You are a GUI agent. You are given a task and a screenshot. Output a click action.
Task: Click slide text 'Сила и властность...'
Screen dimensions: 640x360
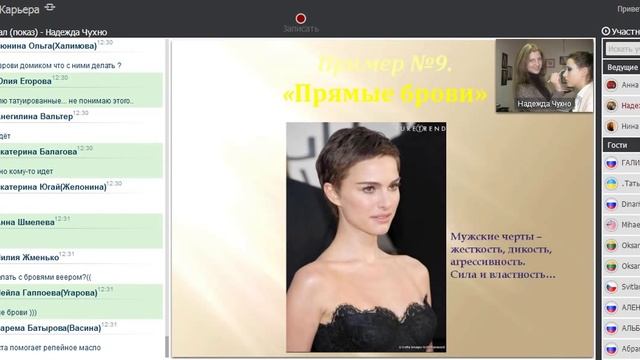[x=503, y=274]
